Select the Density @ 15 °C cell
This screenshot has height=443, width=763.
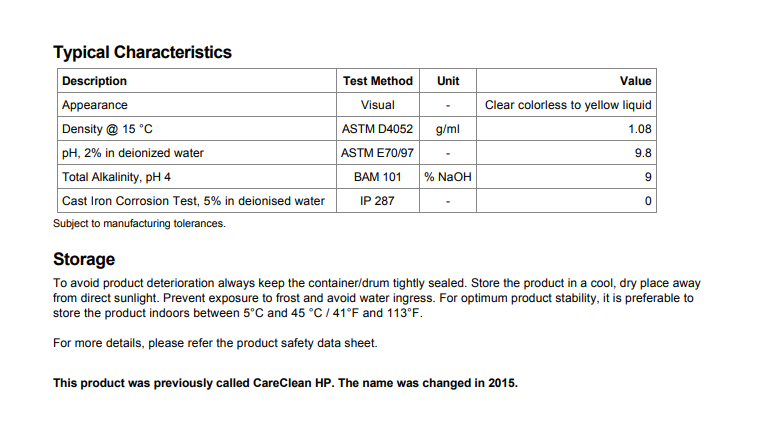click(107, 129)
